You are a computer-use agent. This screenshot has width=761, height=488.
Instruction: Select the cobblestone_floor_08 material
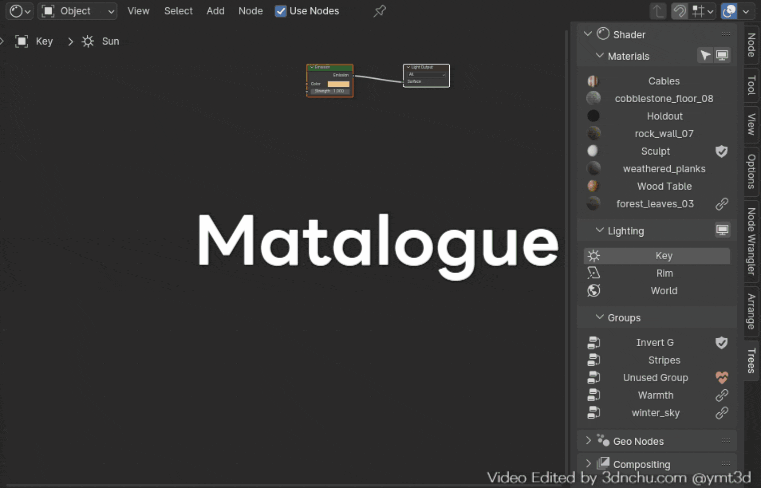click(657, 99)
